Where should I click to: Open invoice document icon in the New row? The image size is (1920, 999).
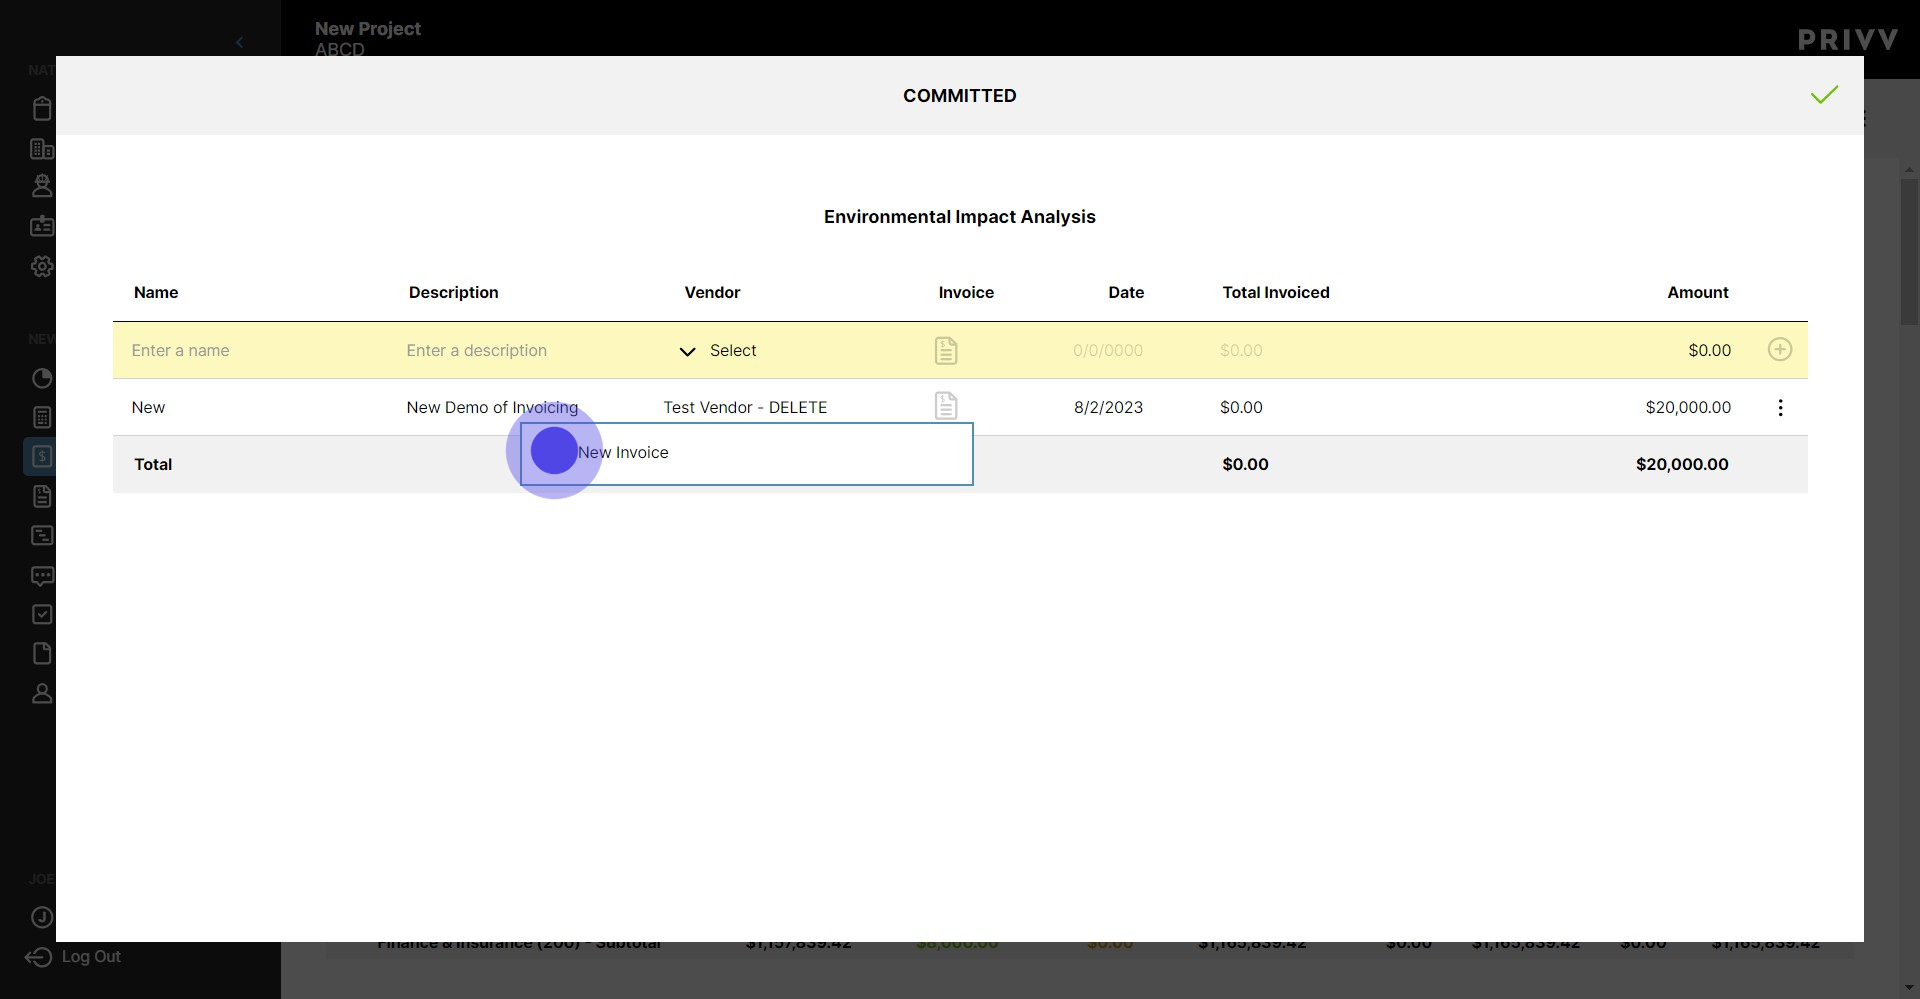946,406
